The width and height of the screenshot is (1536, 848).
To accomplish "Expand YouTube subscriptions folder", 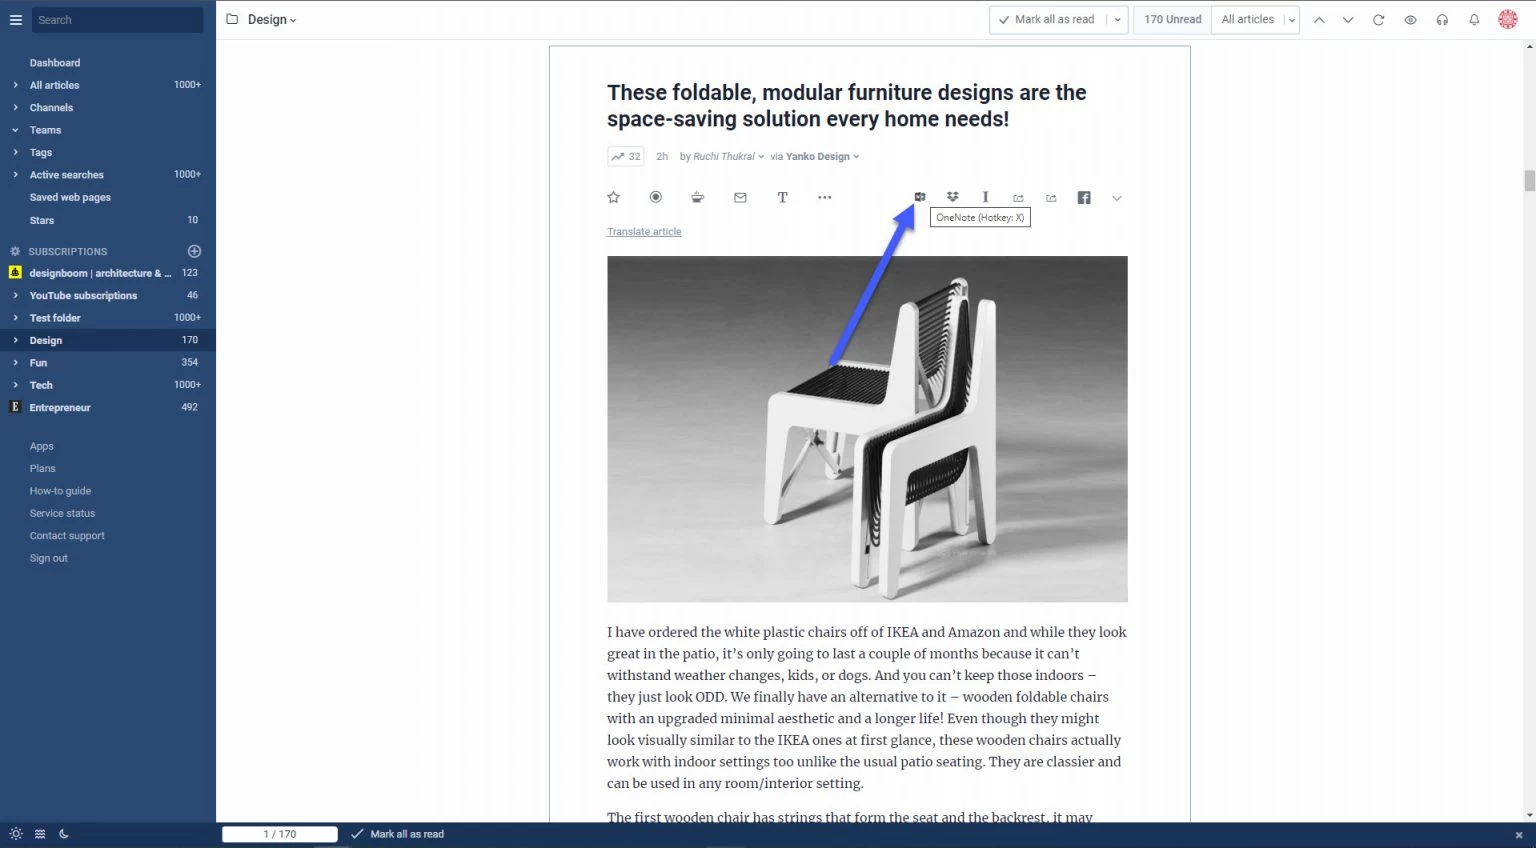I will 15,296.
